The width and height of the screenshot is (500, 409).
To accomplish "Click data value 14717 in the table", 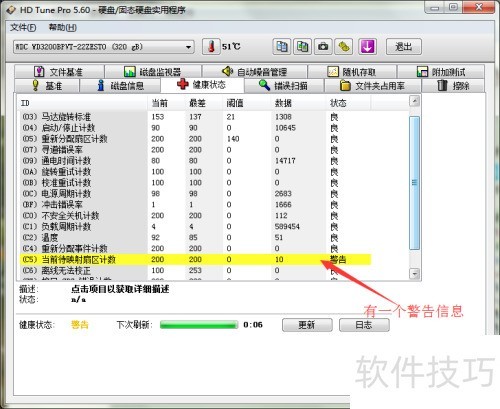I will (285, 161).
